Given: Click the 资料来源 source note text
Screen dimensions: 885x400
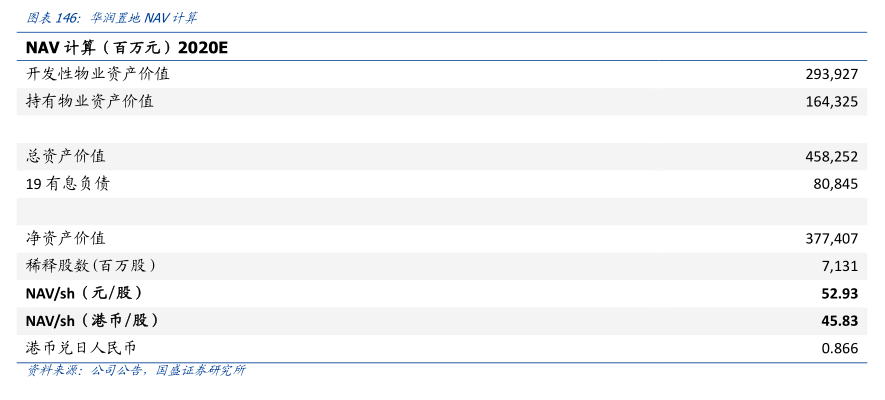Looking at the screenshot, I should pyautogui.click(x=136, y=371).
